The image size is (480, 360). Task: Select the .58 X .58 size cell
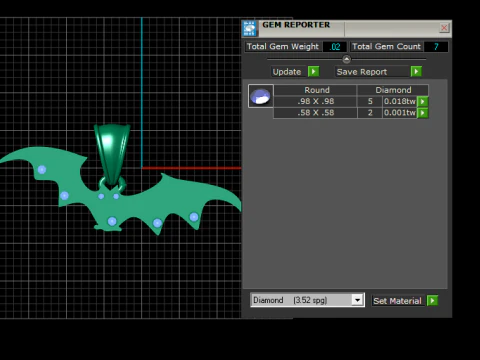[315, 113]
